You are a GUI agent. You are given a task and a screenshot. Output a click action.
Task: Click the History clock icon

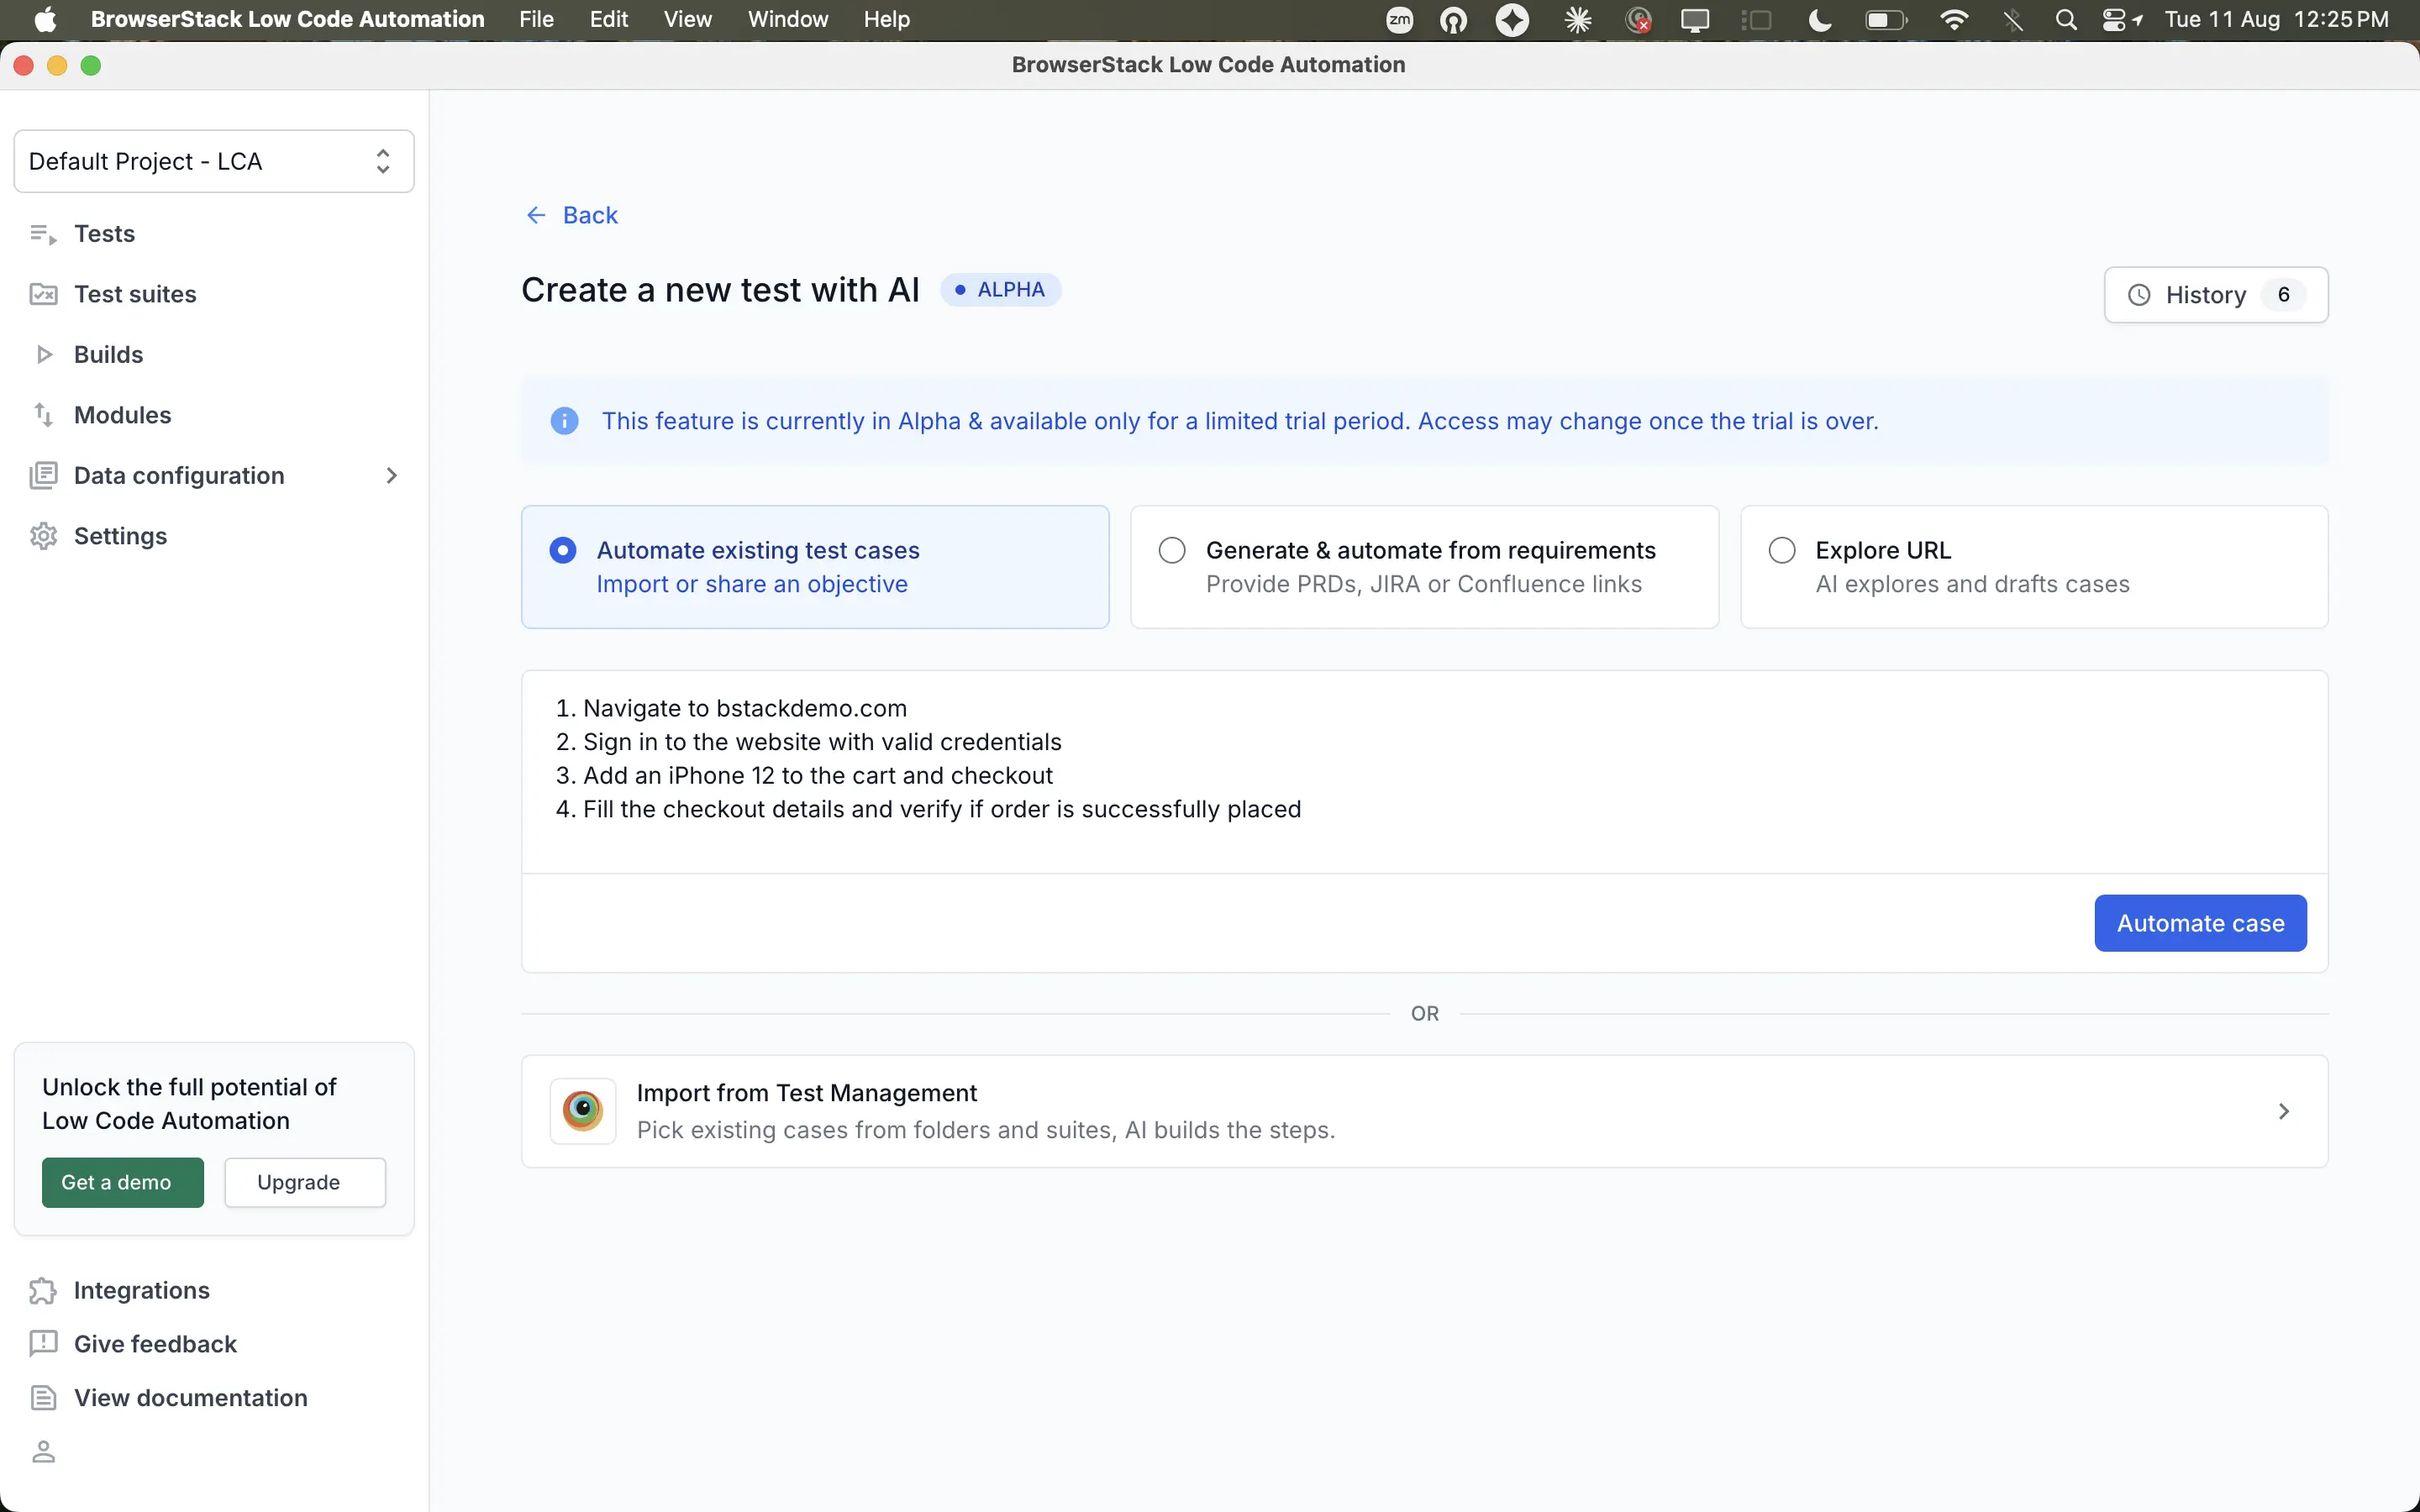tap(2139, 295)
